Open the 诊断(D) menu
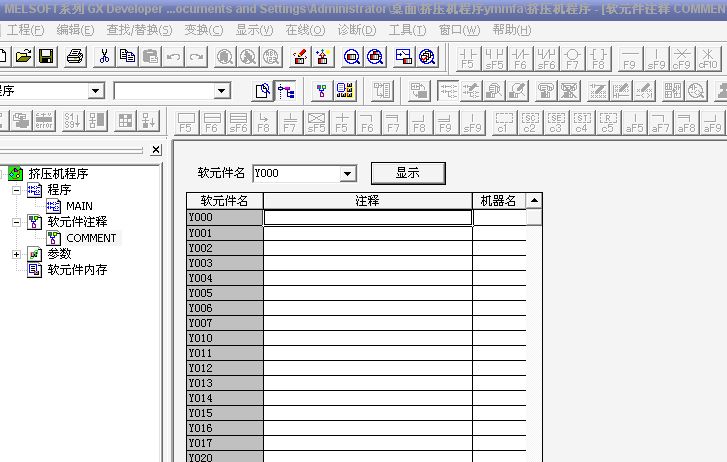The image size is (727, 462). click(x=357, y=30)
